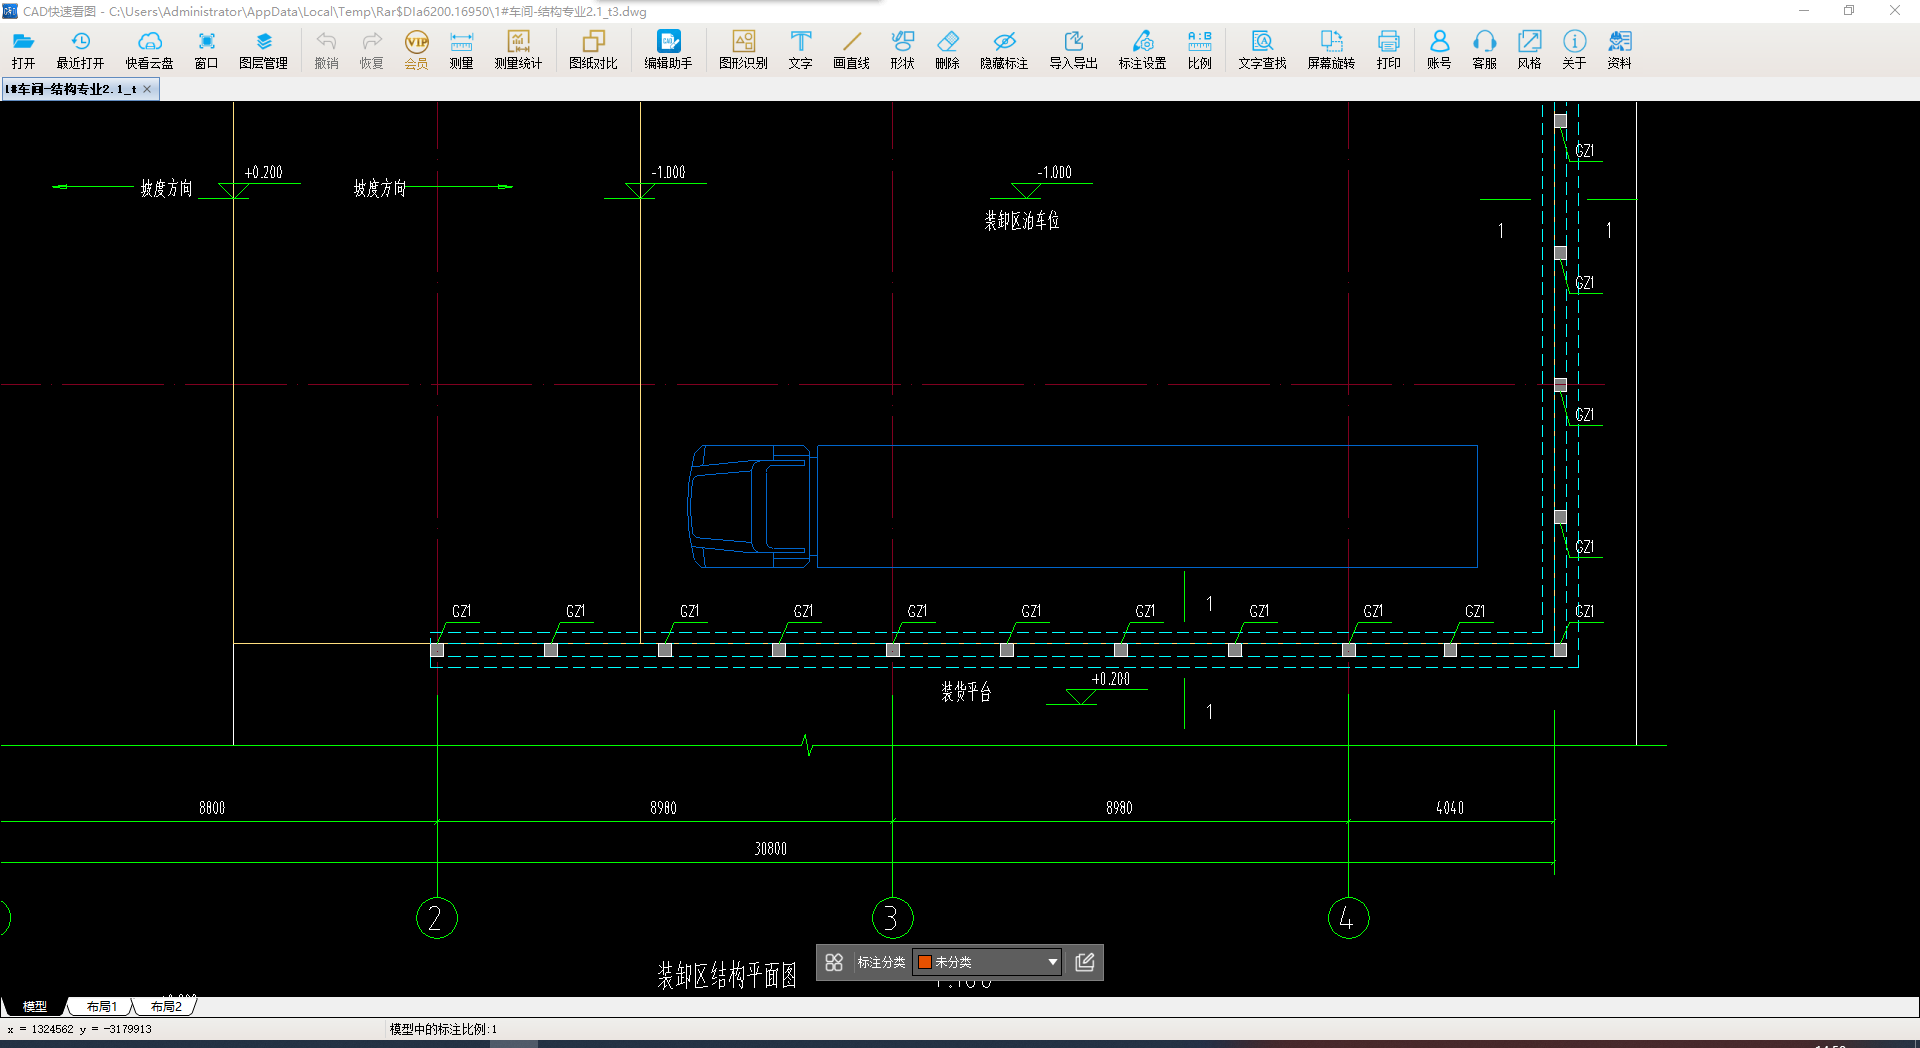This screenshot has height=1048, width=1920.
Task: Open the 快看云盘 cloud drive
Action: (149, 50)
